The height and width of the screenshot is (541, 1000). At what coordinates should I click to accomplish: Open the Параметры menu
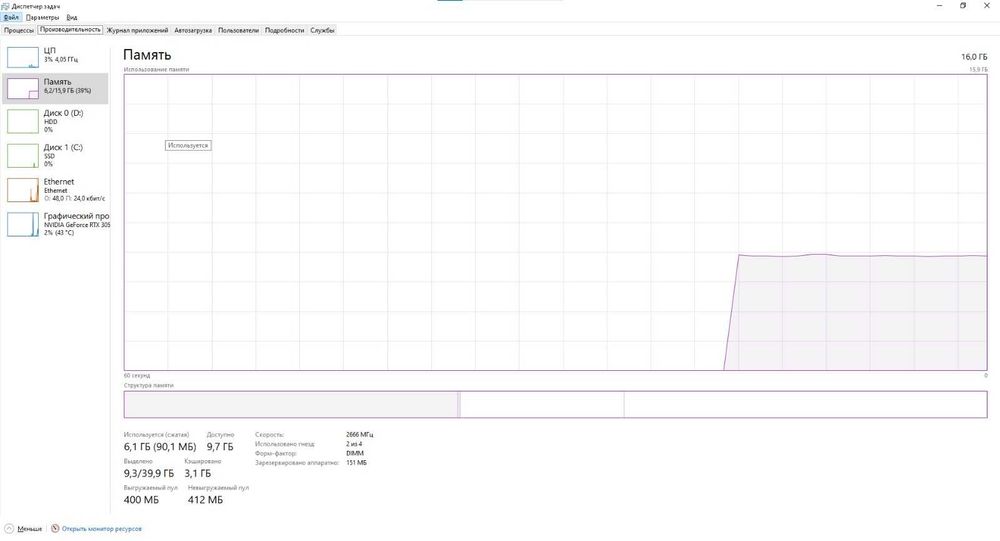coord(42,17)
